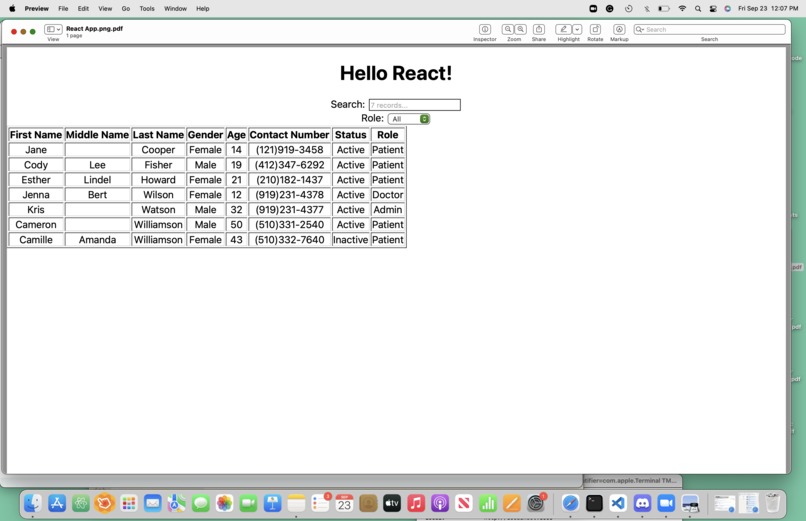Open Calendar from the Dock

coord(344,503)
